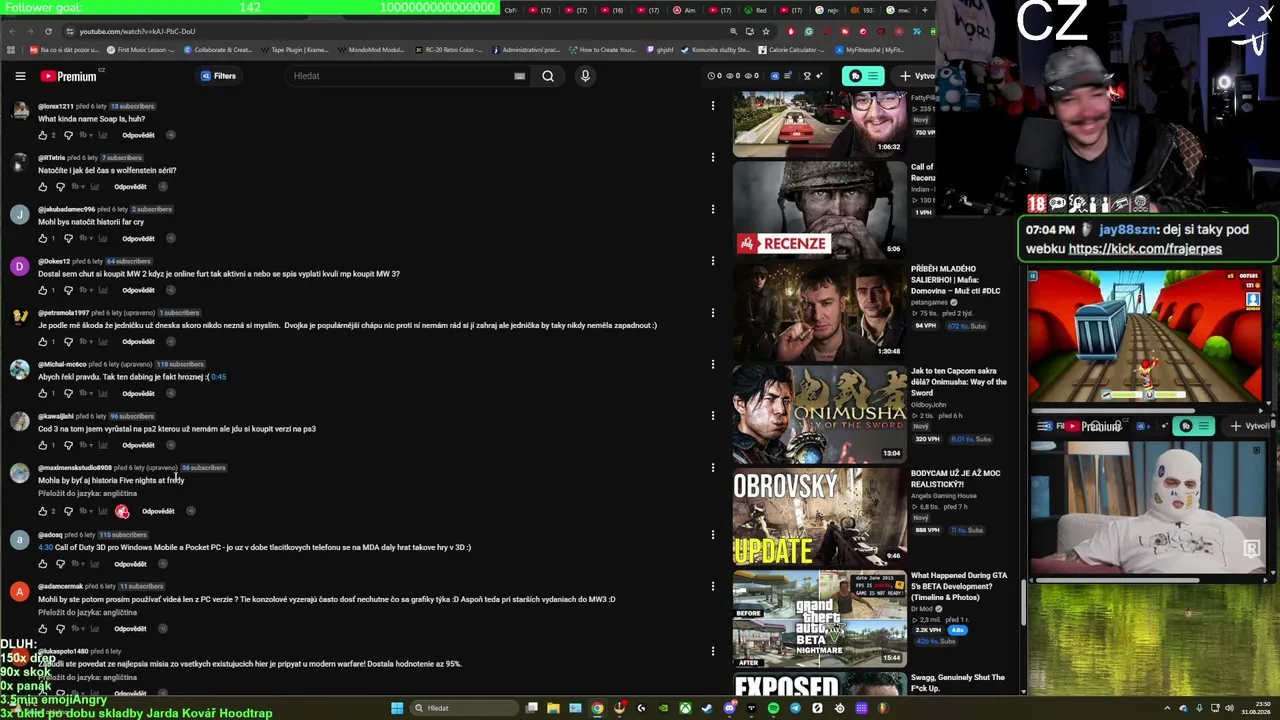Translate @maximenskstudio8908 comment to English
Screen dimensions: 1280x720
tap(87, 493)
